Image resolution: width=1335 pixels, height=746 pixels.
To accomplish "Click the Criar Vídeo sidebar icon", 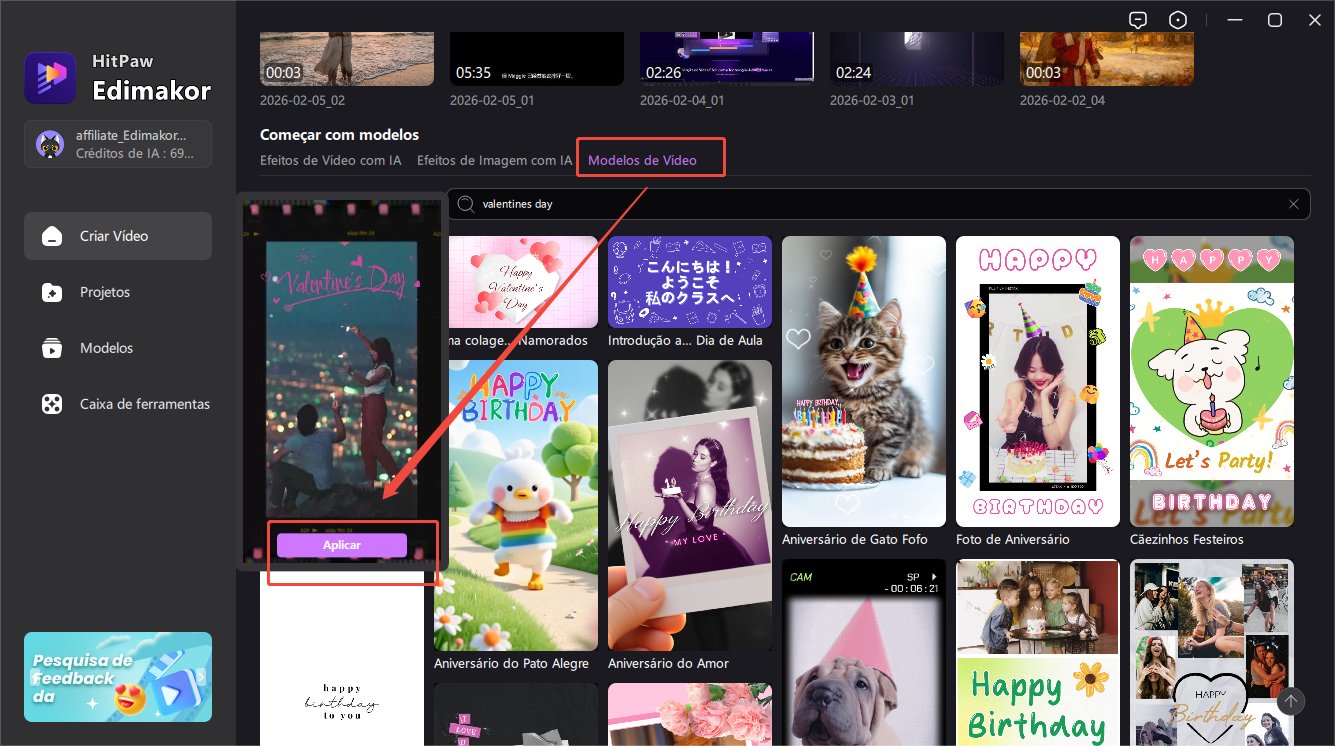I will point(51,237).
